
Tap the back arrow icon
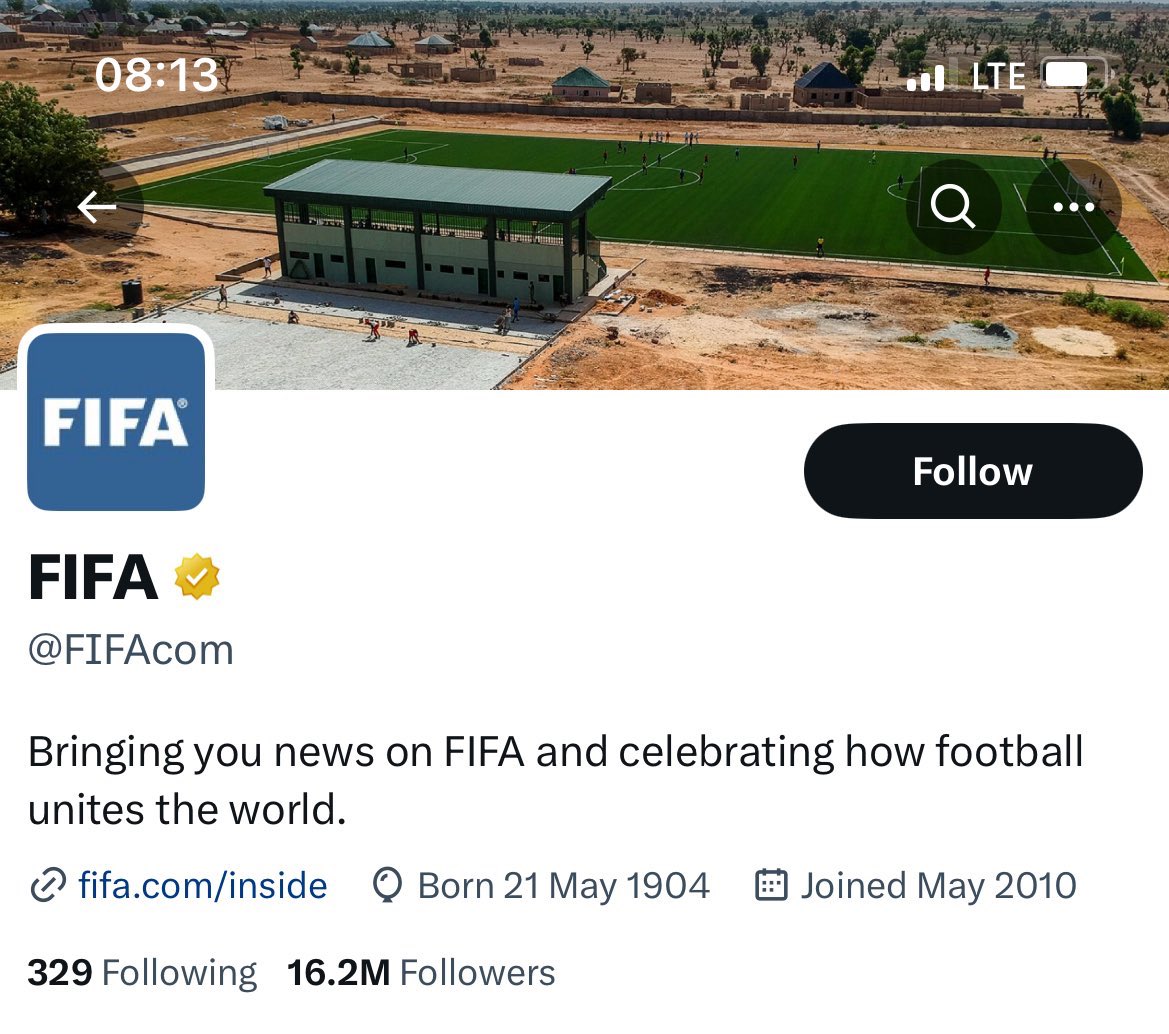(97, 207)
